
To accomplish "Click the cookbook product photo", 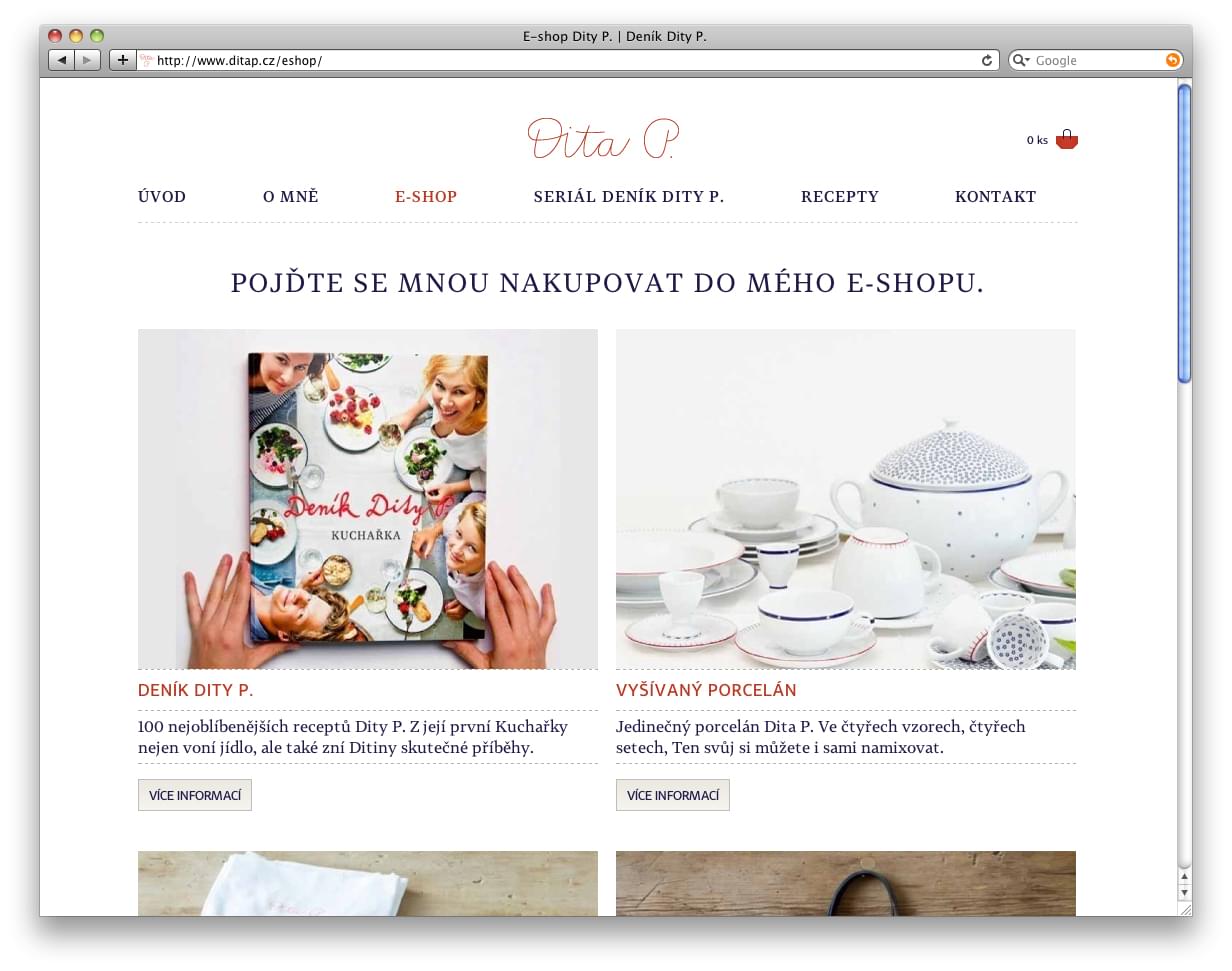I will pos(368,499).
